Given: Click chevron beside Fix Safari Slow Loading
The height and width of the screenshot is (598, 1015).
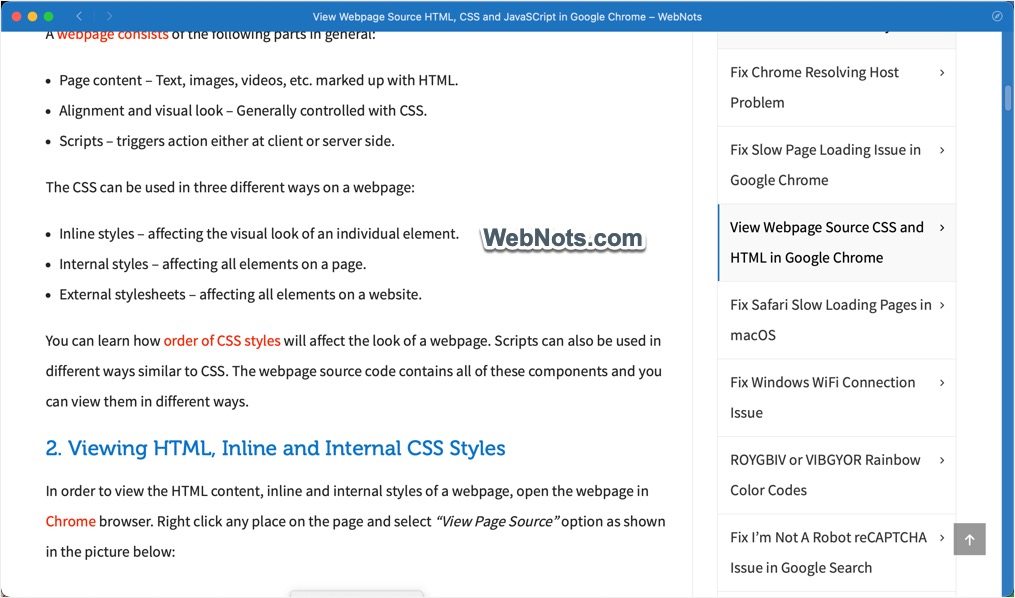Looking at the screenshot, I should tap(942, 305).
